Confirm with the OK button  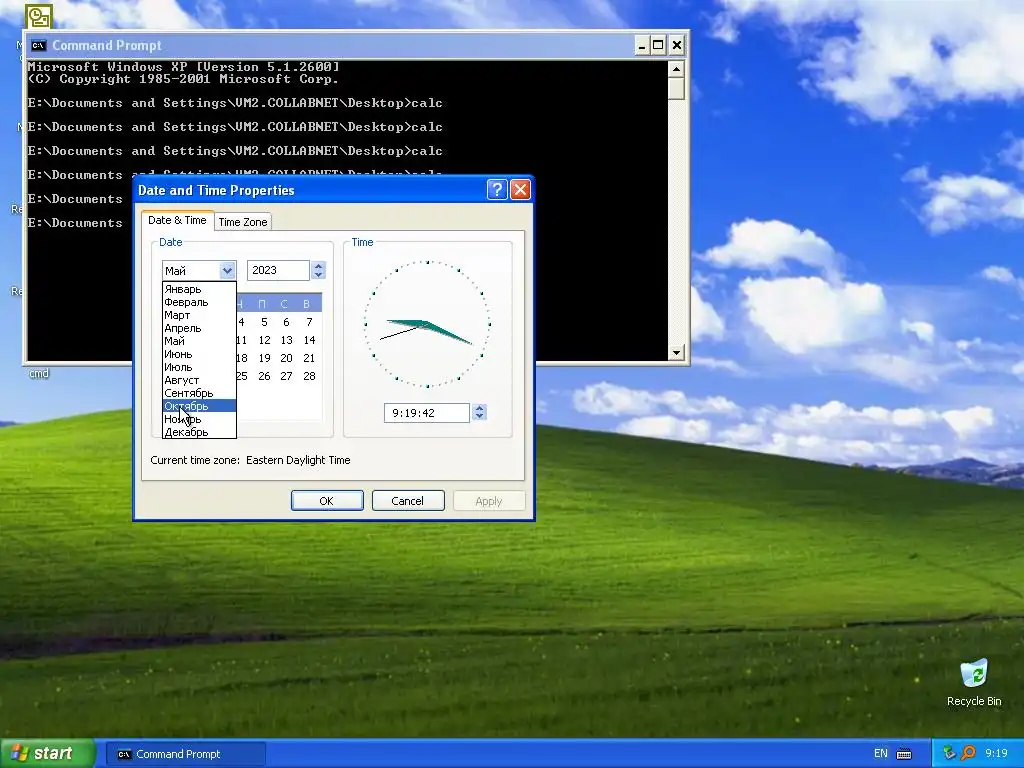327,501
